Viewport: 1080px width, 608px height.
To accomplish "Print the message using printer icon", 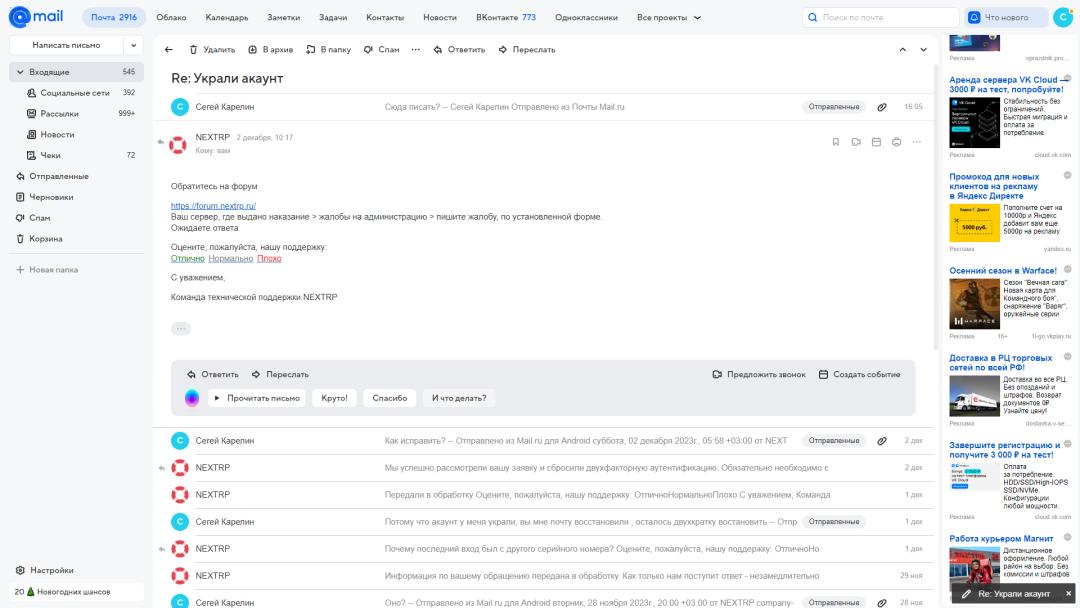I will coord(896,142).
